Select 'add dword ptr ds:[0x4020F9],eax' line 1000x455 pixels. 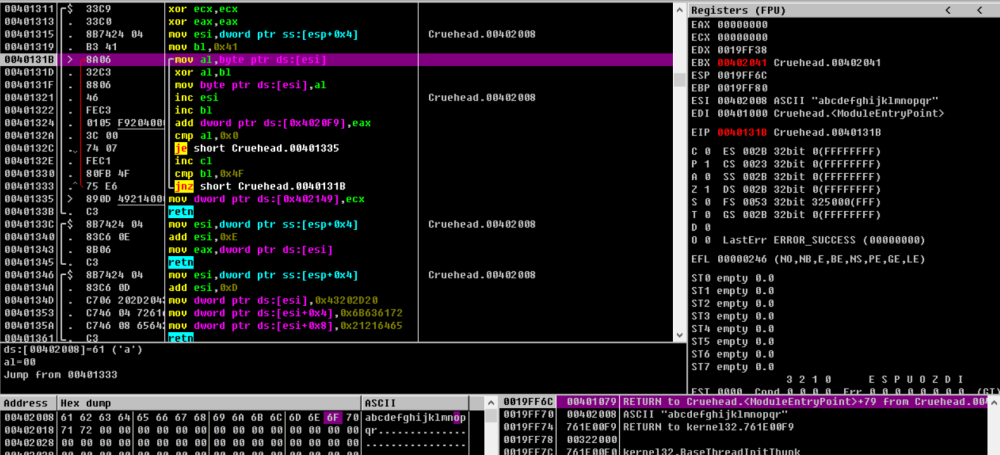337,123
